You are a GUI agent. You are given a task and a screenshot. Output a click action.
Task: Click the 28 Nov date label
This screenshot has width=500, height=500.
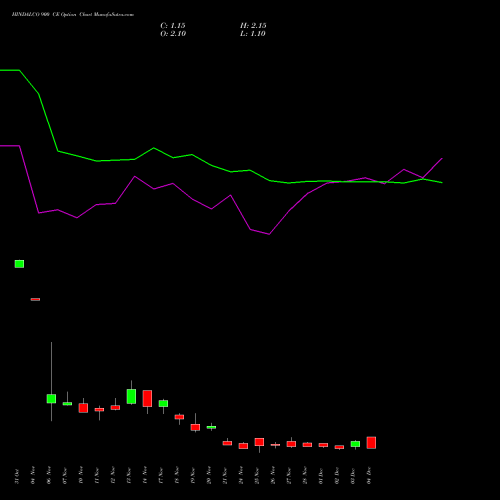(x=305, y=476)
